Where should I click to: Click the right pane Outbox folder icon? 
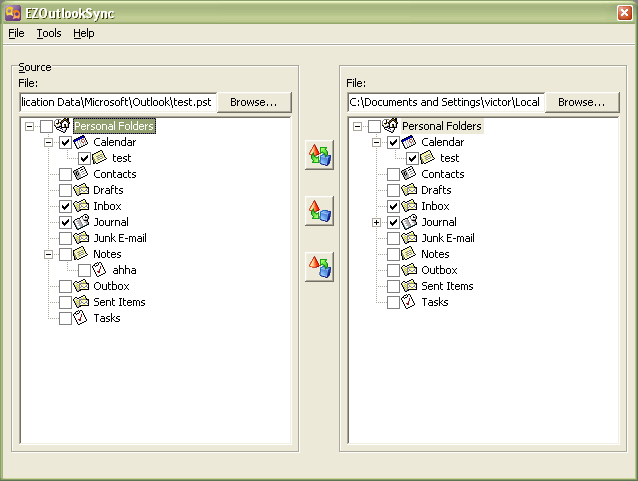click(x=409, y=269)
